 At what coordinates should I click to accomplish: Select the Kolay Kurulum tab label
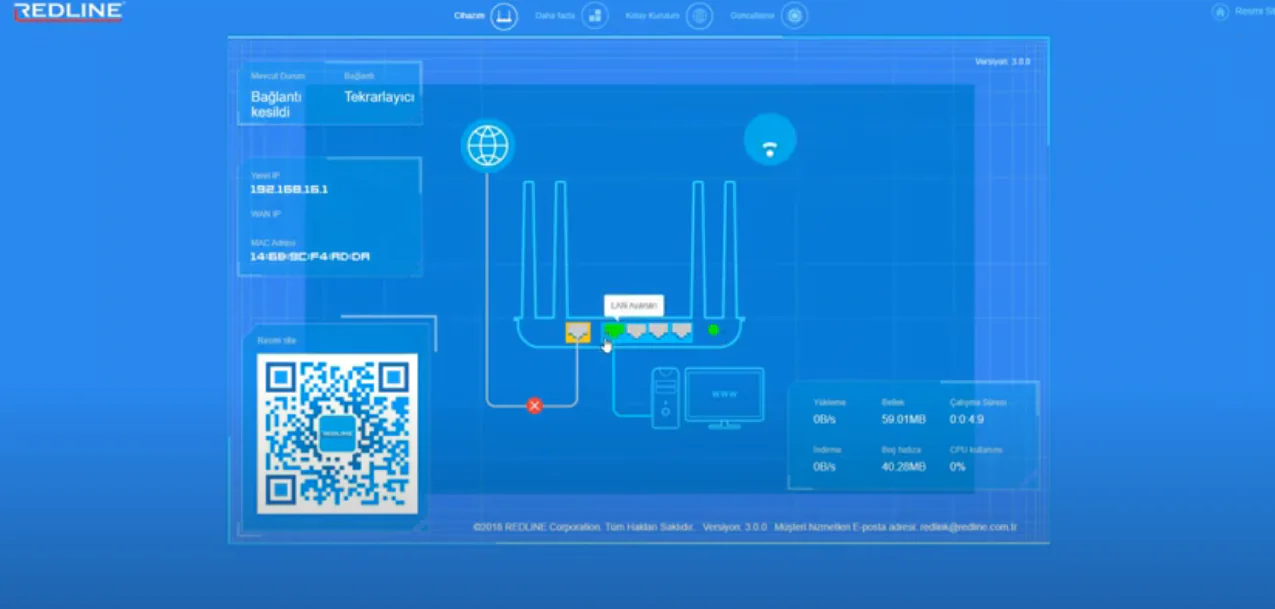pos(652,16)
